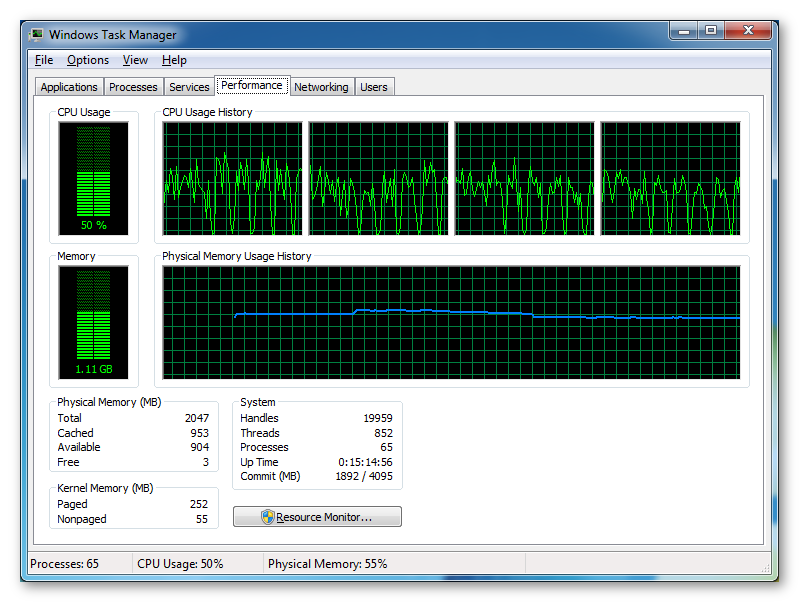This screenshot has height=602, width=799.
Task: Click the Memory 1.11 GB meter
Action: 94,323
